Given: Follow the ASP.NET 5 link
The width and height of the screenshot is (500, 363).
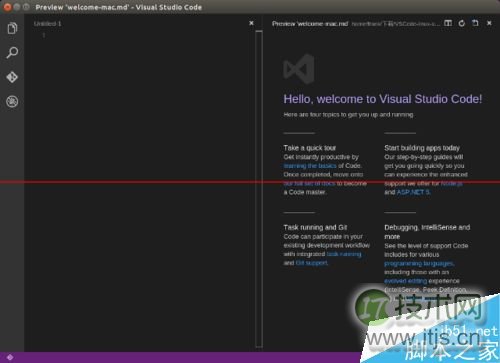Looking at the screenshot, I should tap(413, 192).
